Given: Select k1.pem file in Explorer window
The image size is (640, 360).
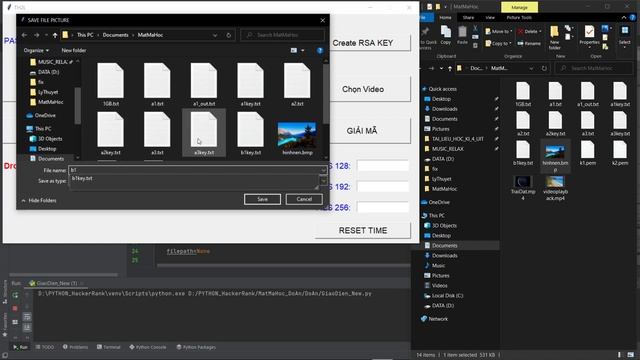Looking at the screenshot, I should click(x=588, y=153).
